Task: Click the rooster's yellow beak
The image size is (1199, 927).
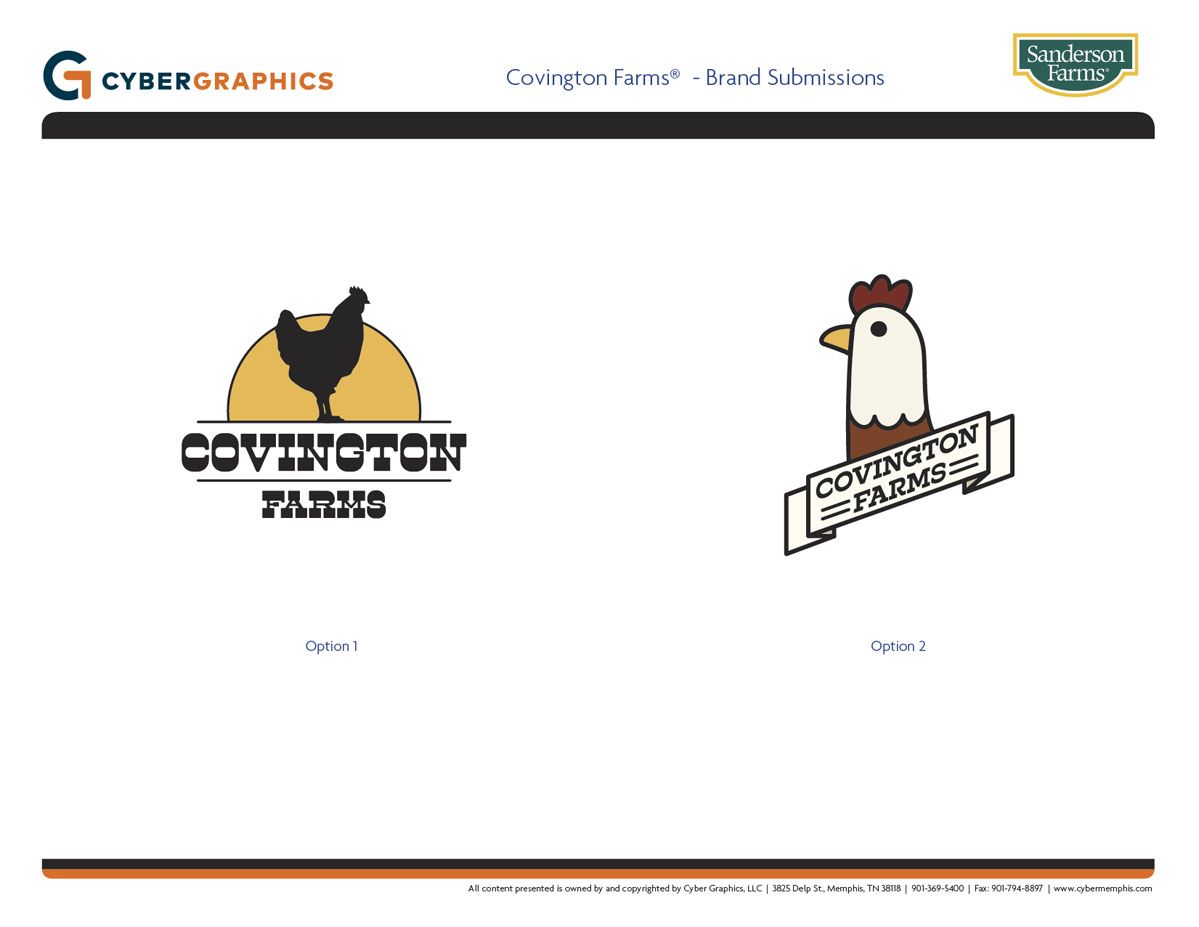Action: [x=836, y=339]
